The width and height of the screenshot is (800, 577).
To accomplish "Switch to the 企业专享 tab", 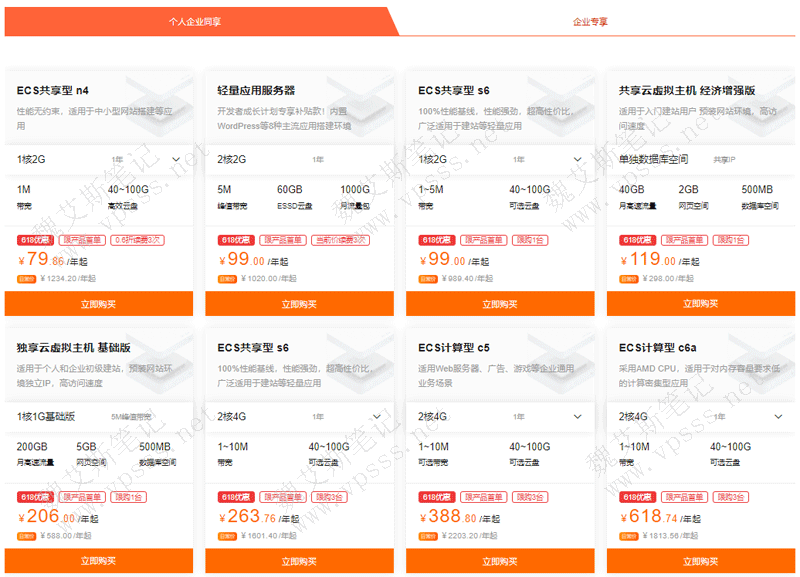I will point(589,21).
